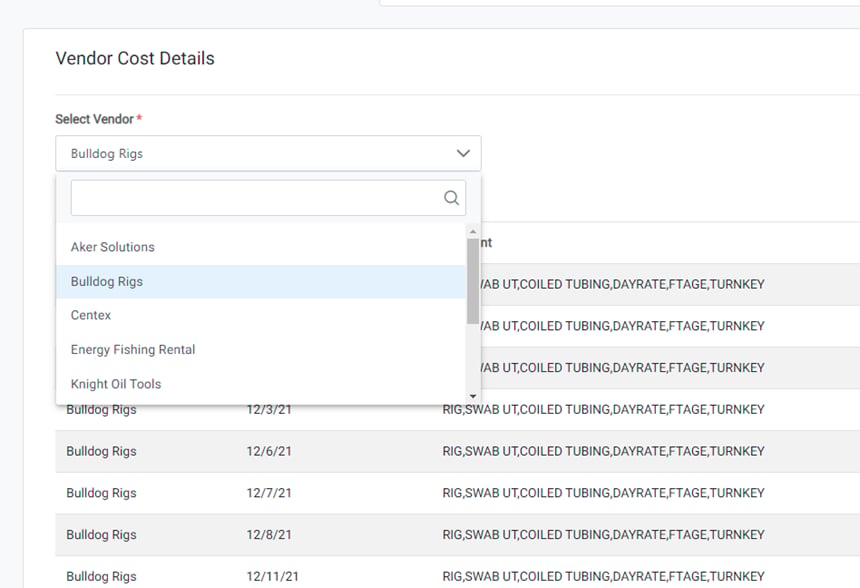Click the Vendor Cost Details heading
This screenshot has width=860, height=588.
135,59
